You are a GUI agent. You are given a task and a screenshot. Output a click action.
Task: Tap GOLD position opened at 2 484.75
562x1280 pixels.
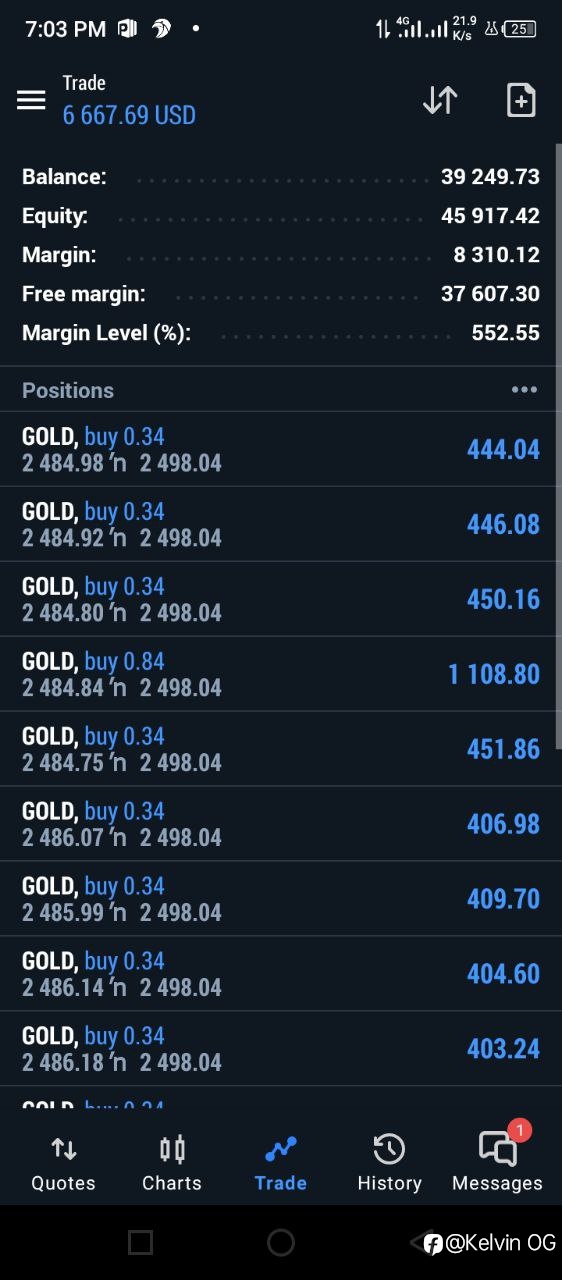tap(281, 749)
